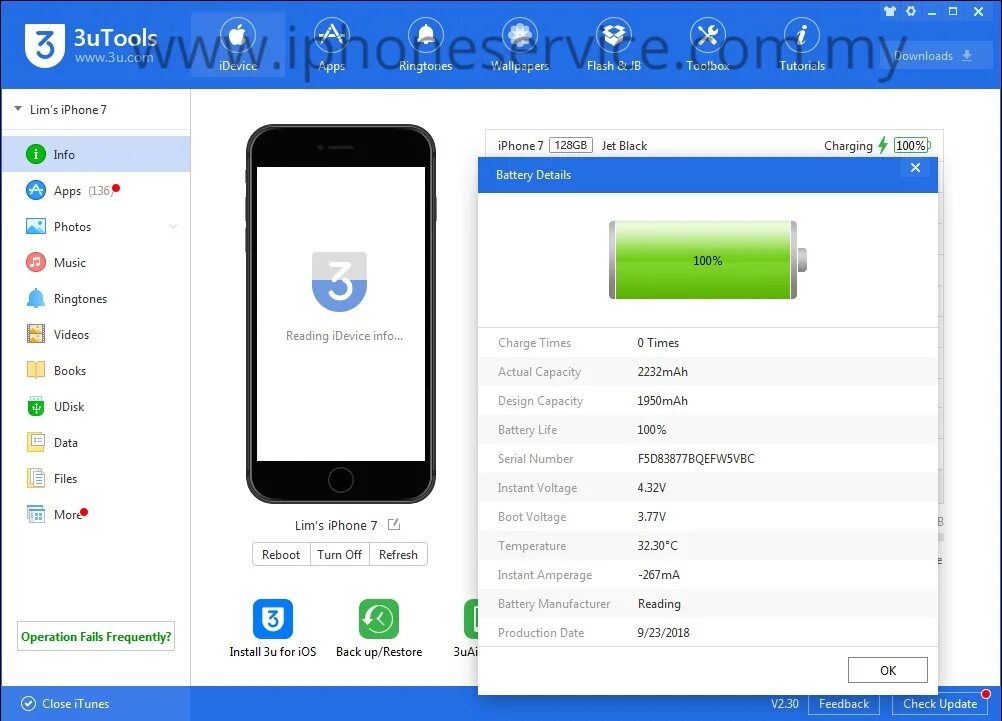Click OK in Battery Details
1002x721 pixels.
888,670
